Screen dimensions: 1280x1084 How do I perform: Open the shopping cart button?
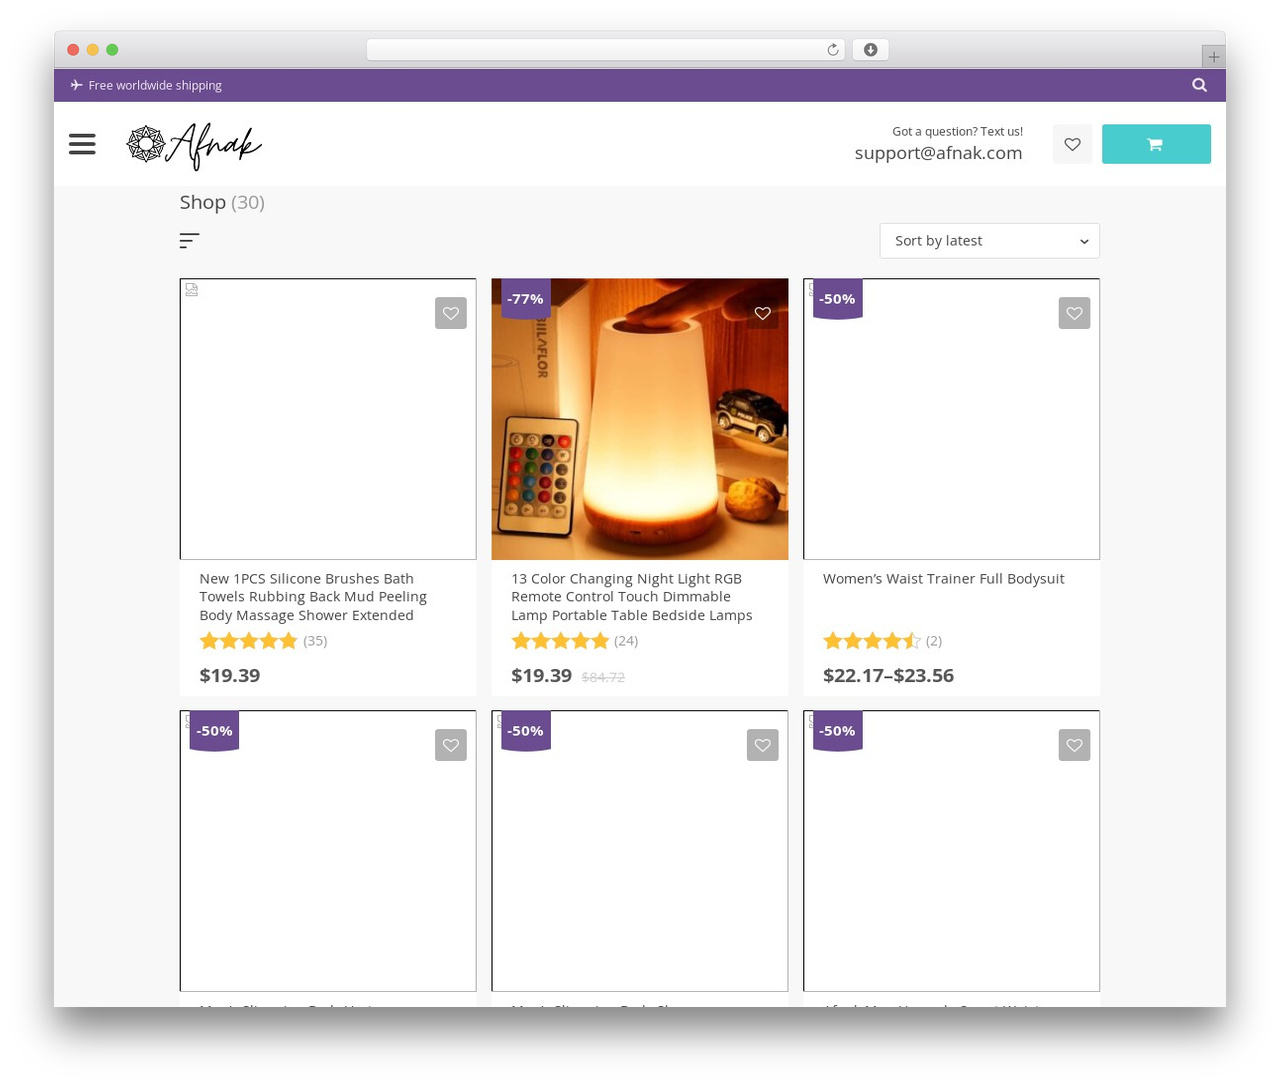pos(1156,144)
